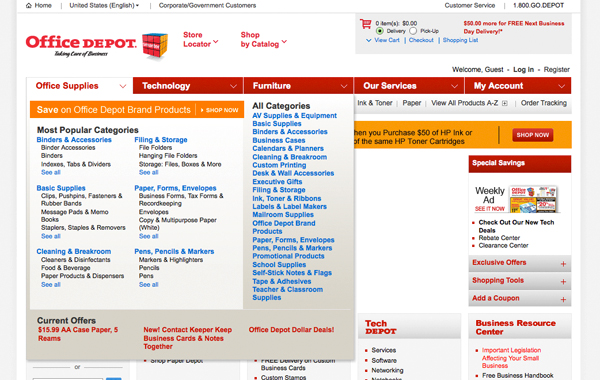This screenshot has width=600, height=380.
Task: Open AV Supplies & Equipment category
Action: [294, 116]
